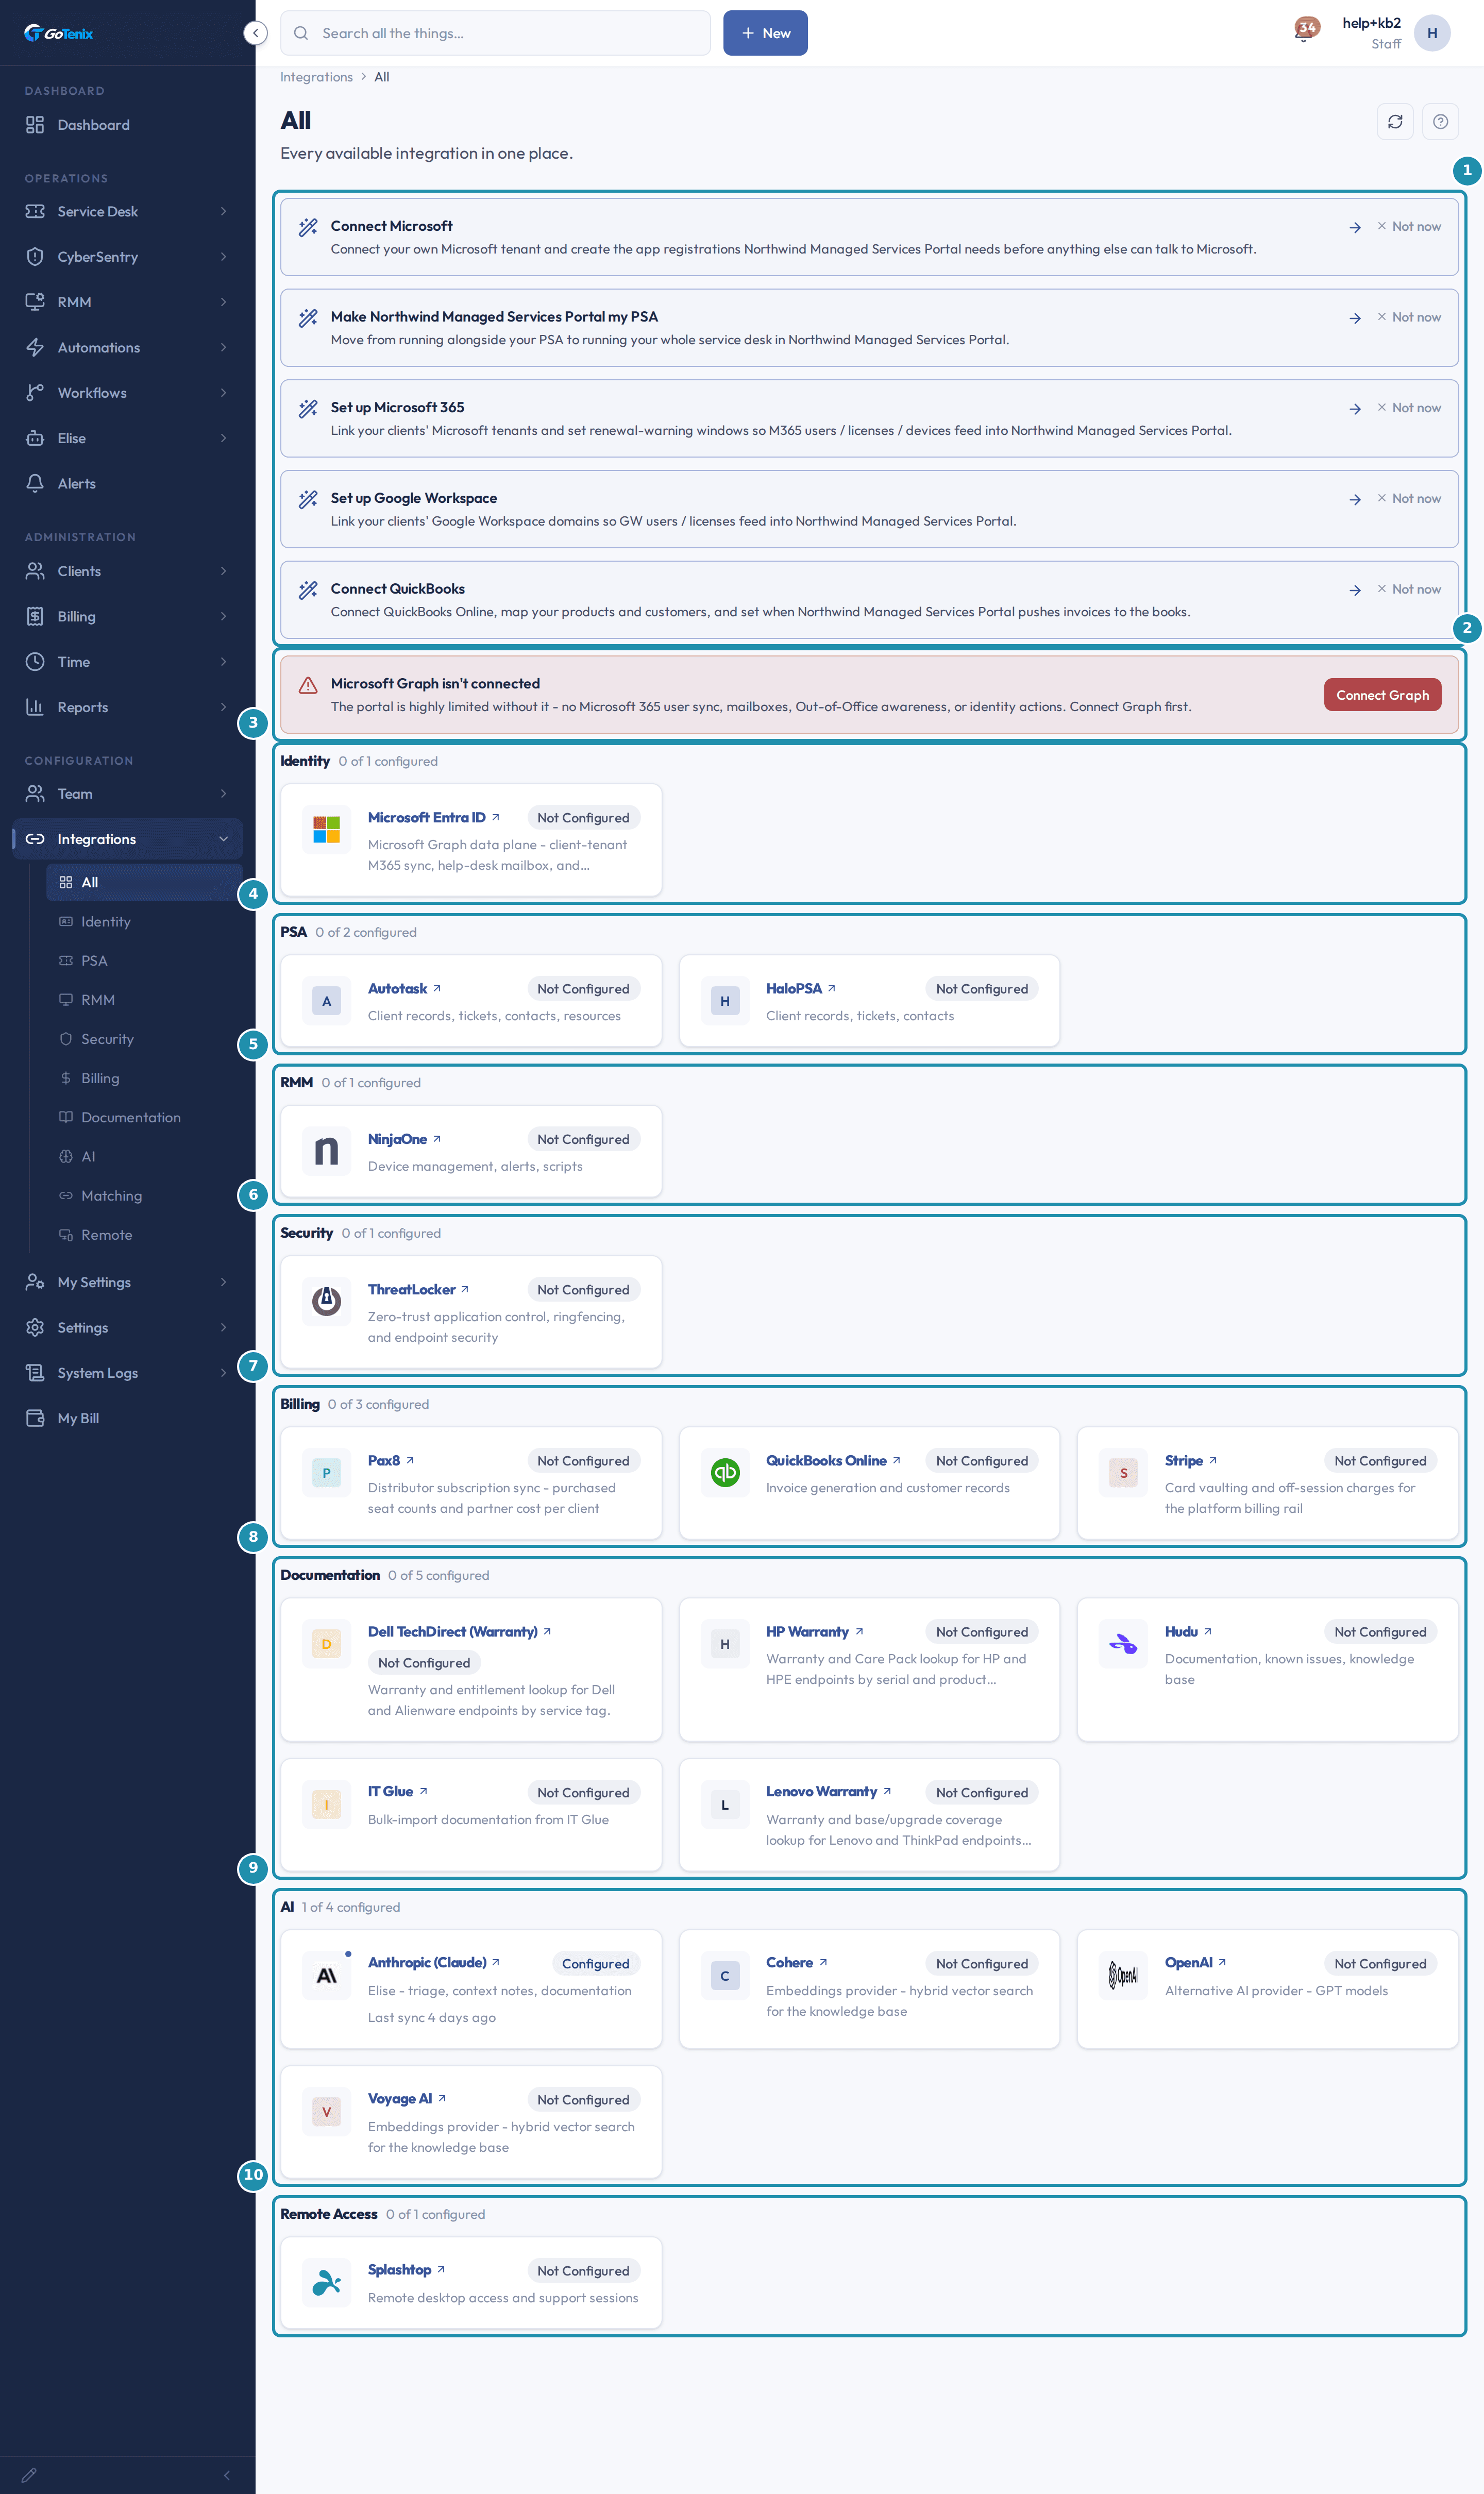Expand the Service Desk menu

[128, 211]
